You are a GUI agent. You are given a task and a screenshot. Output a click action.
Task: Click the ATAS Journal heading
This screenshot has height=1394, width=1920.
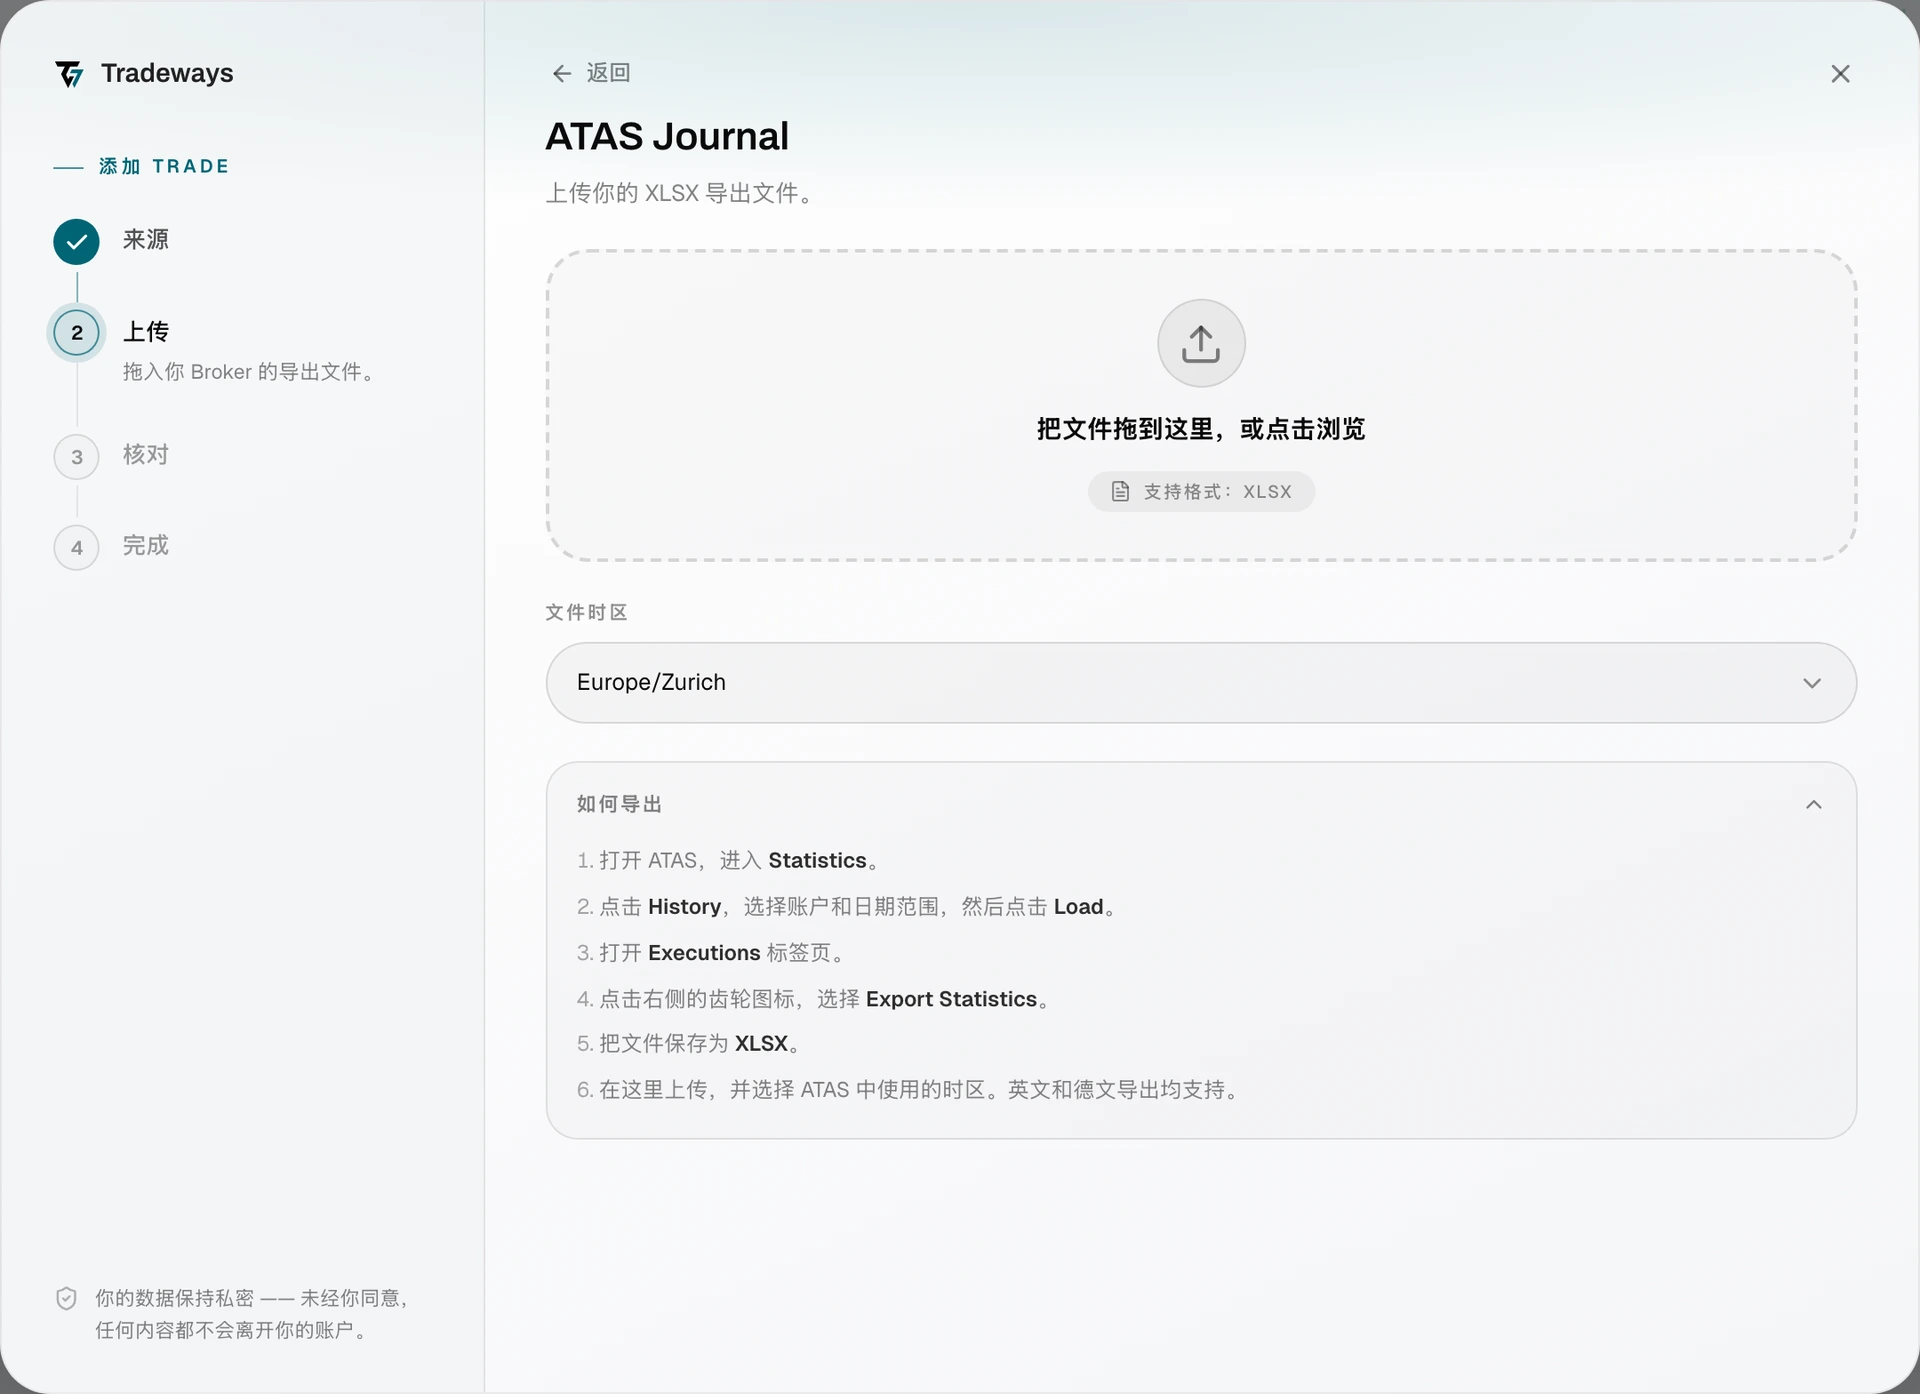(667, 136)
